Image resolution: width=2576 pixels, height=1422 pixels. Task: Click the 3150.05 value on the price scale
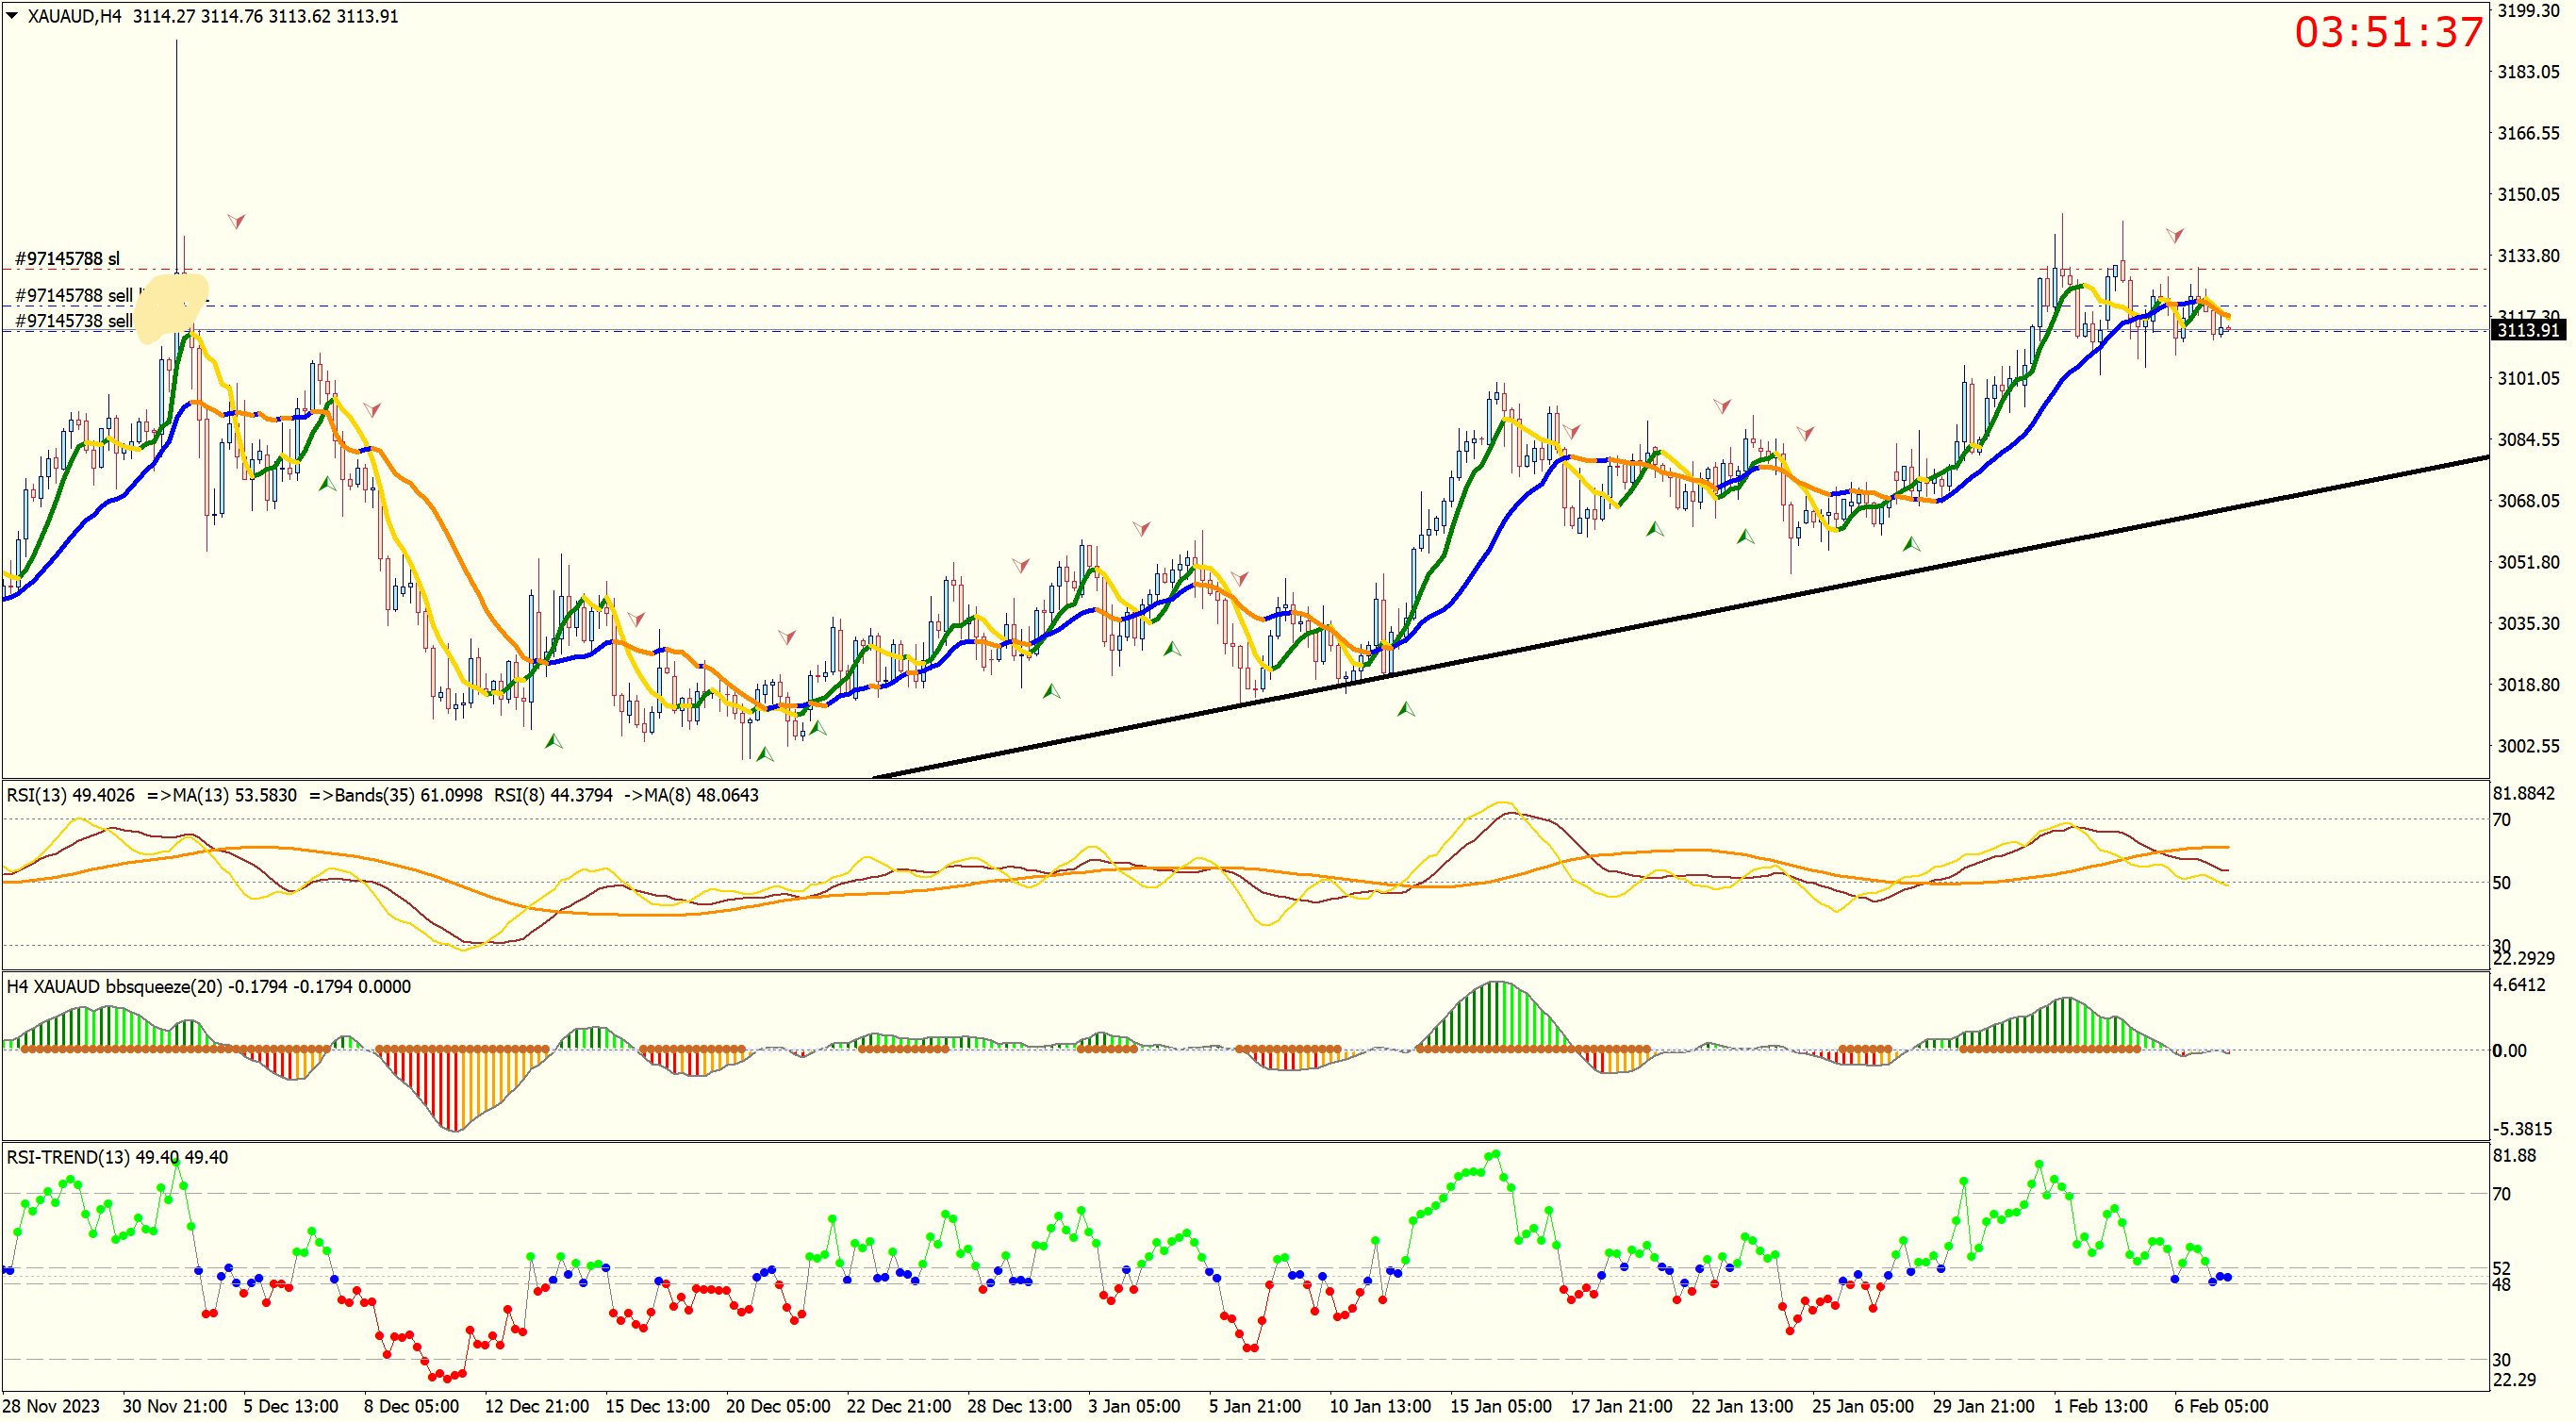[2528, 194]
